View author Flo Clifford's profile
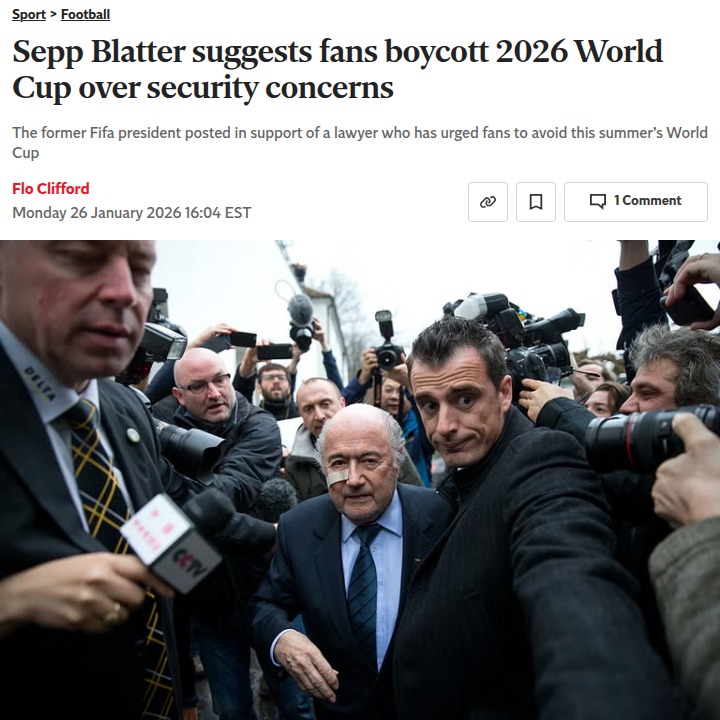 tap(51, 188)
